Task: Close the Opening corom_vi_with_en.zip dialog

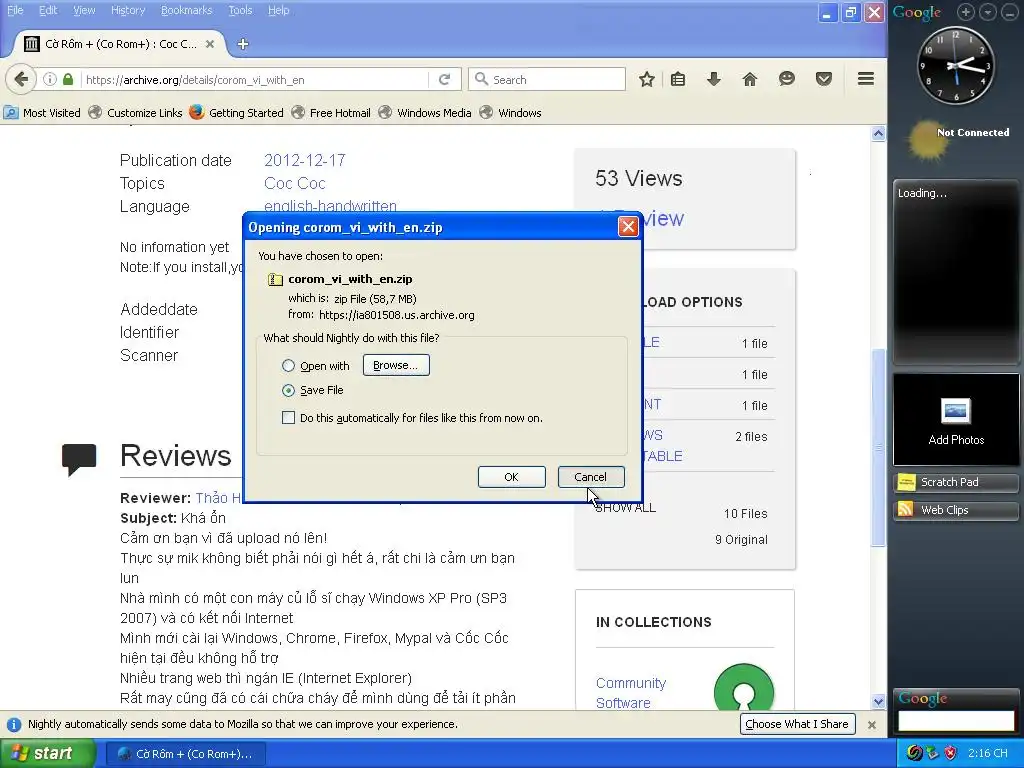Action: pos(628,227)
